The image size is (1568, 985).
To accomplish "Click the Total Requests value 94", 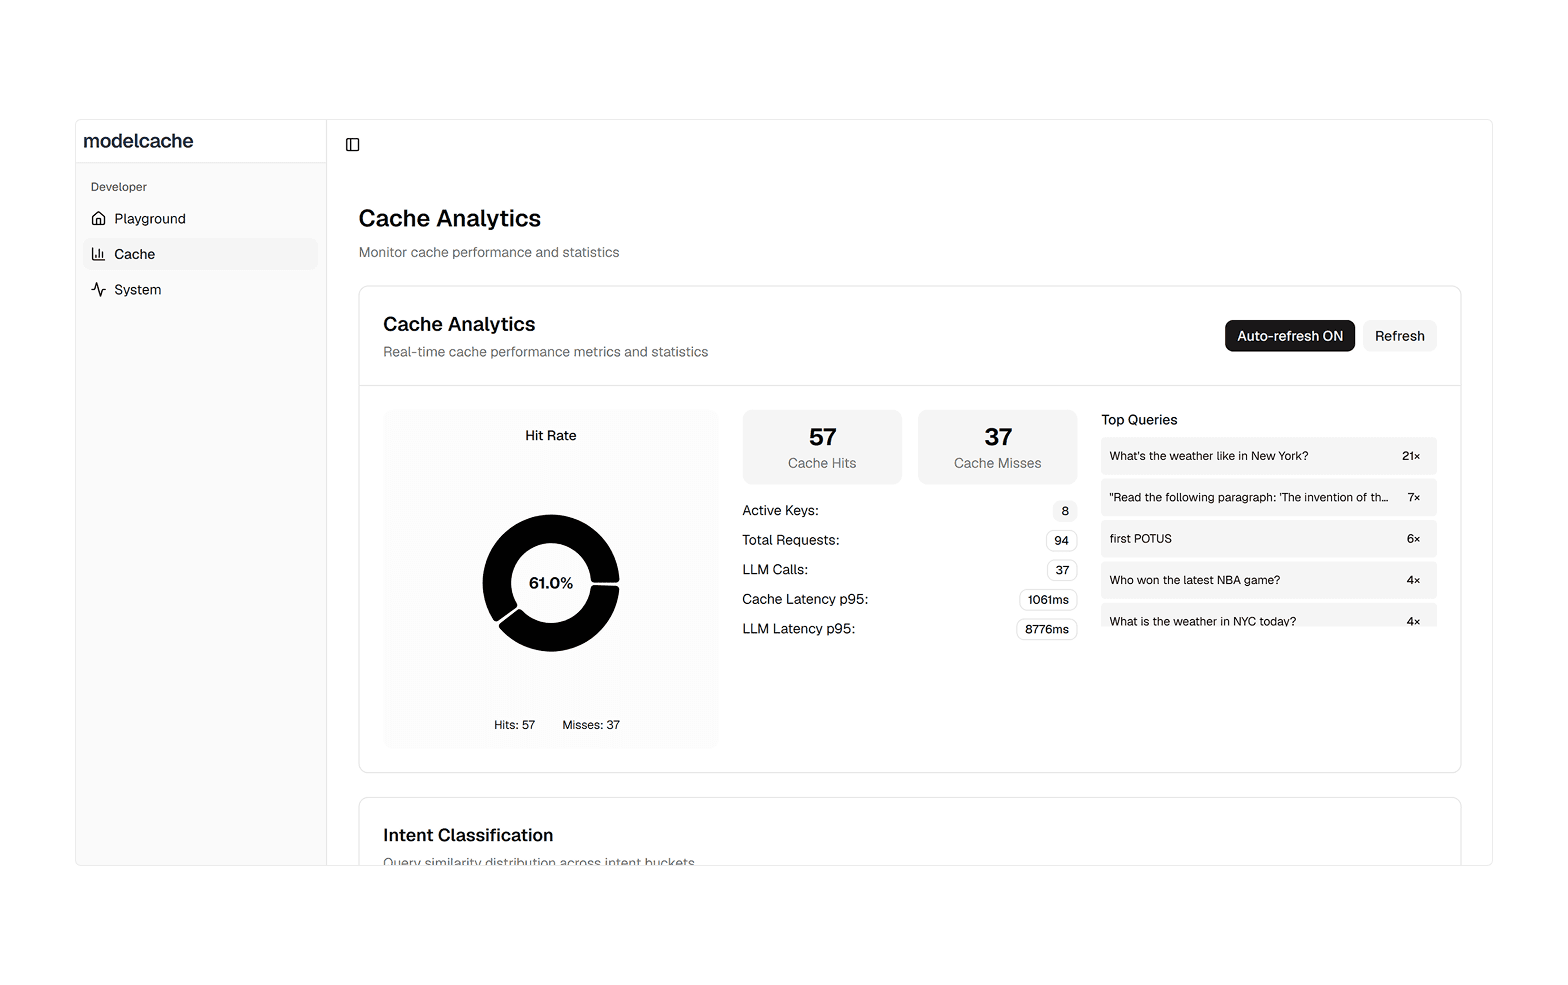I will [x=1061, y=541].
